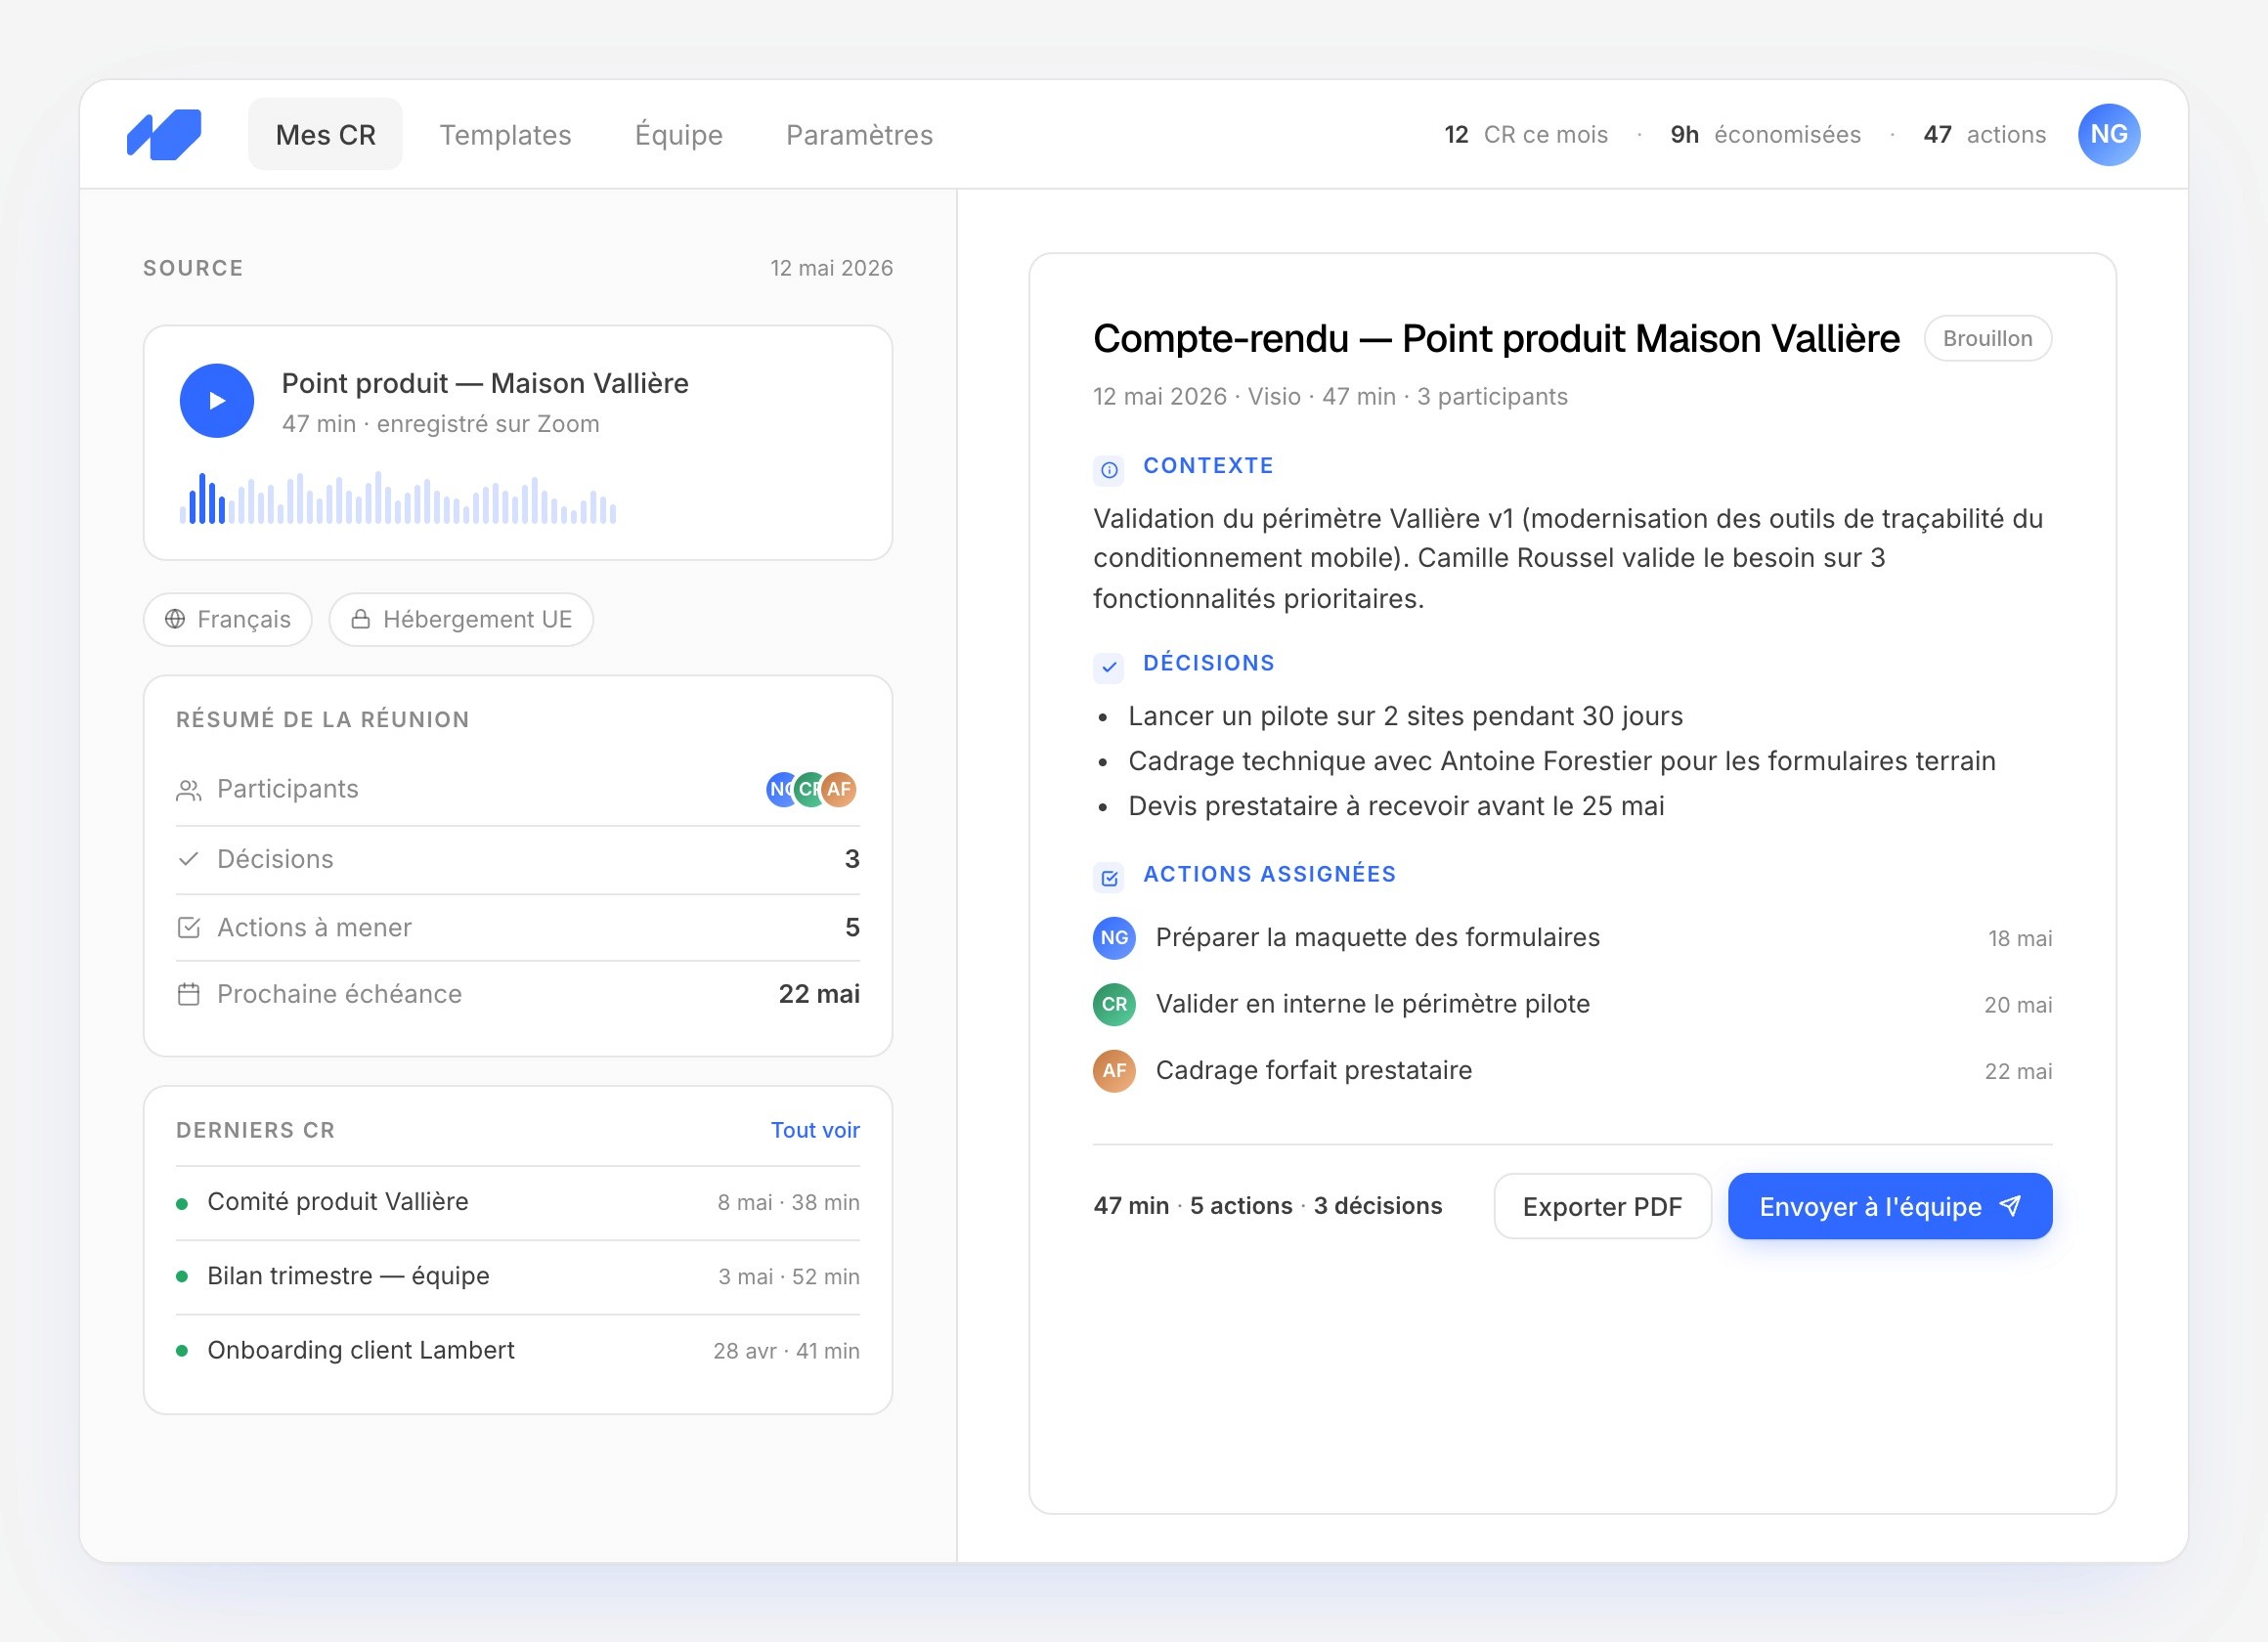2268x1642 pixels.
Task: Click the calendar icon beside Prochaine échéance
Action: tap(188, 994)
